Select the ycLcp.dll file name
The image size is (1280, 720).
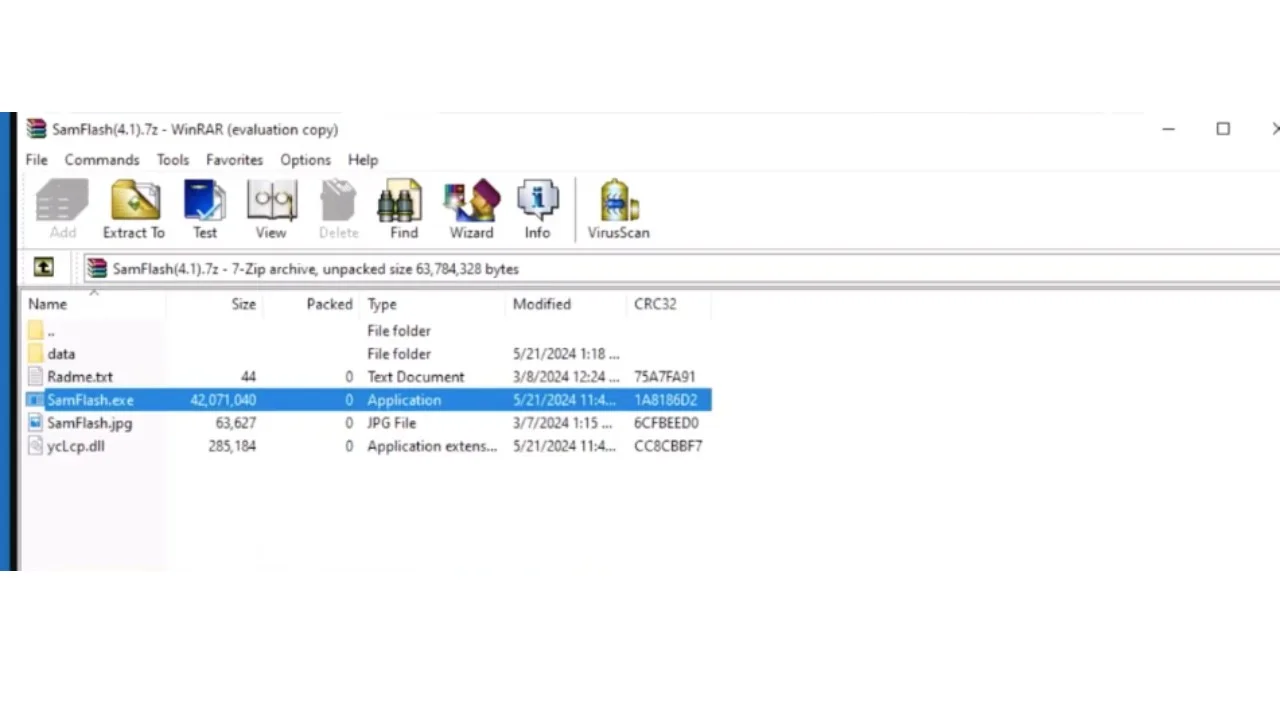tap(75, 446)
